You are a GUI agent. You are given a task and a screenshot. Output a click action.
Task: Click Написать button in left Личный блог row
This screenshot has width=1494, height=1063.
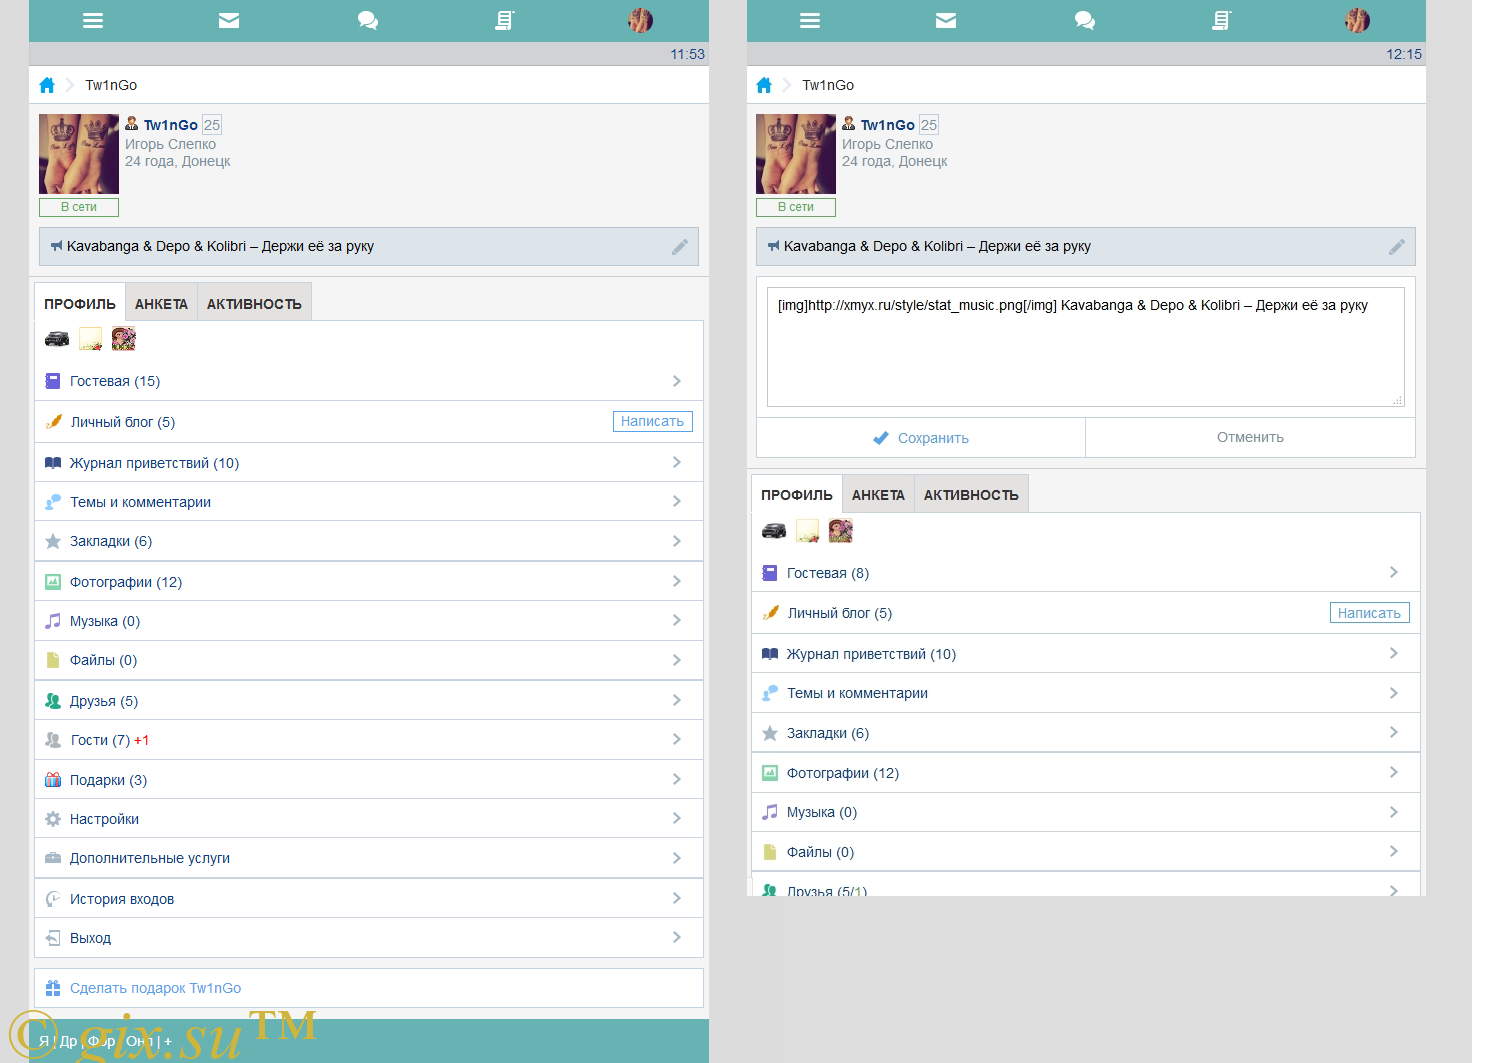[652, 422]
